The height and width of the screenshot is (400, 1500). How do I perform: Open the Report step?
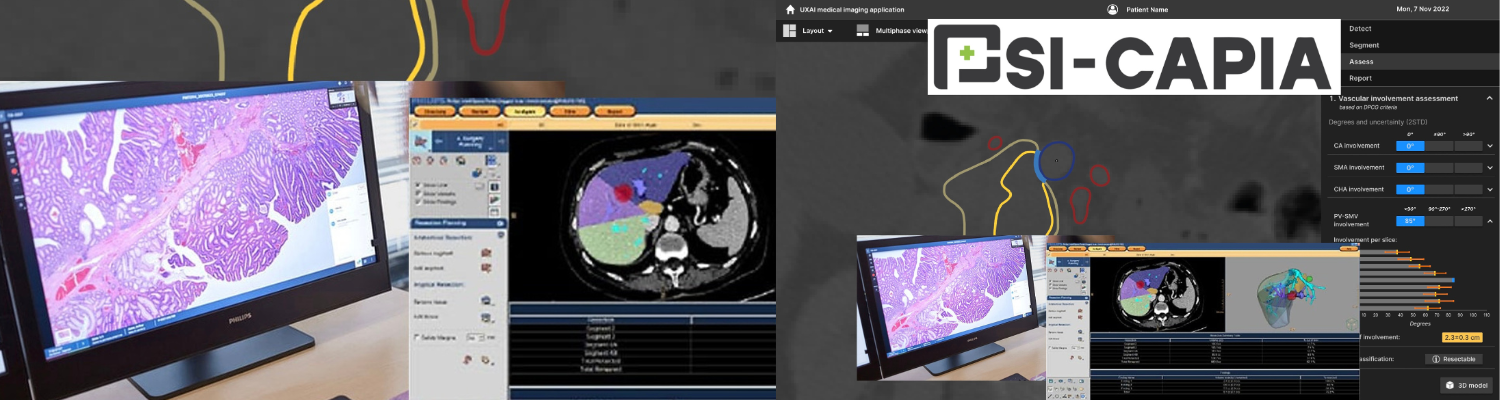(x=1360, y=78)
